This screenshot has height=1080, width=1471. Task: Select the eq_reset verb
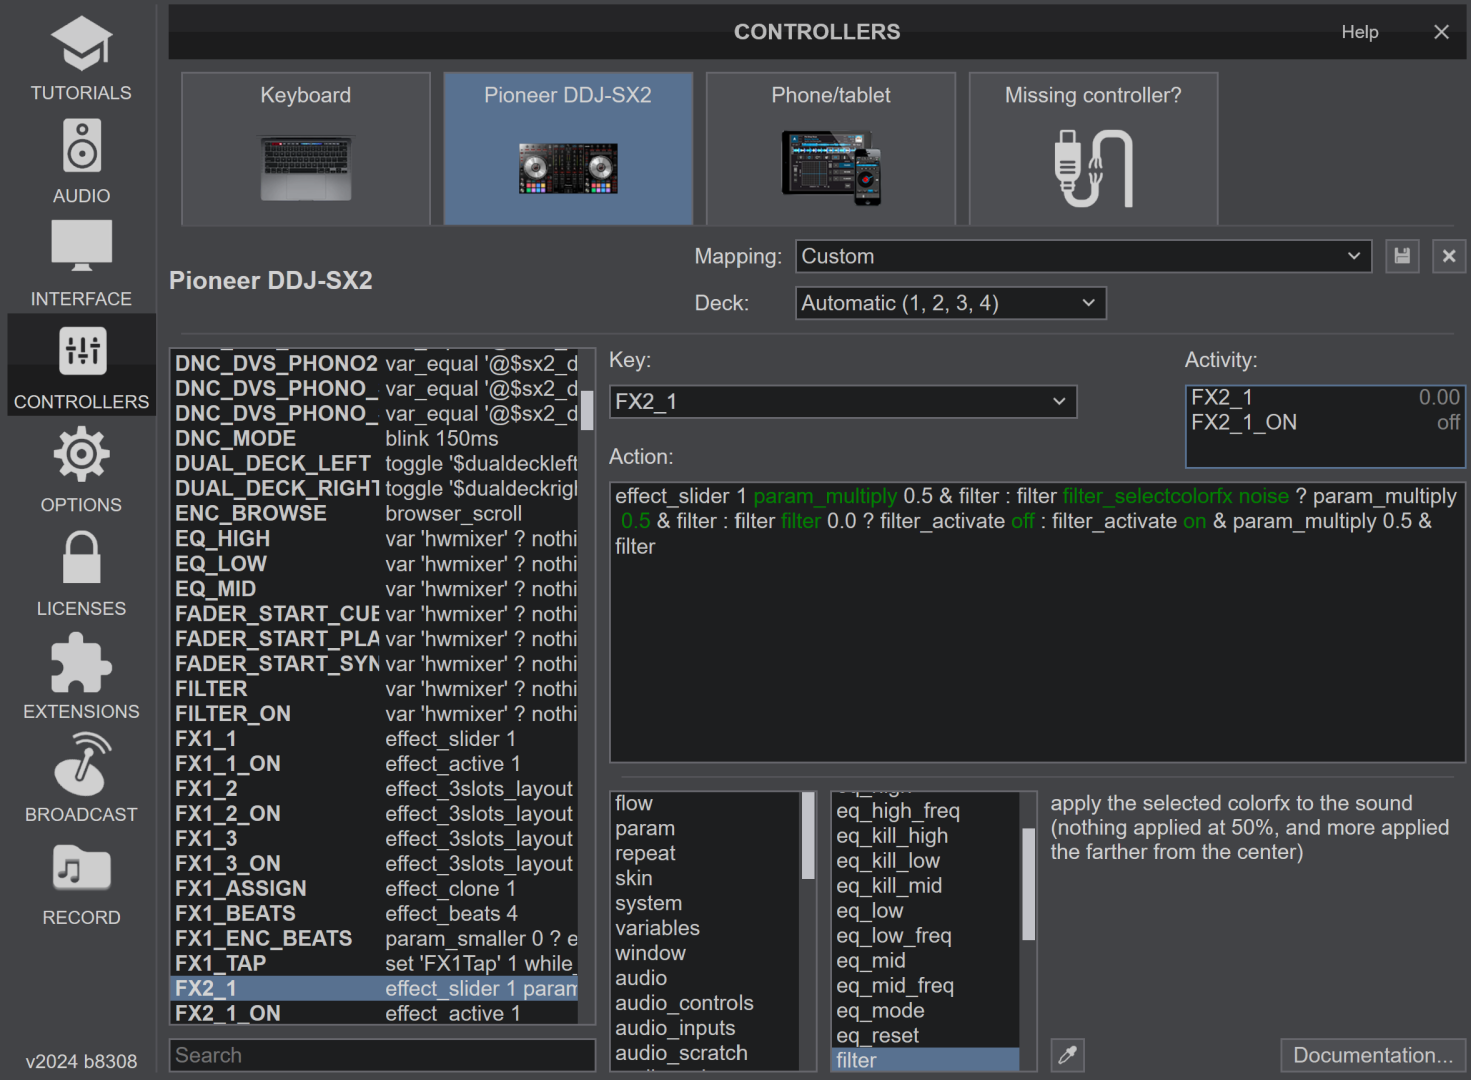click(926, 1035)
